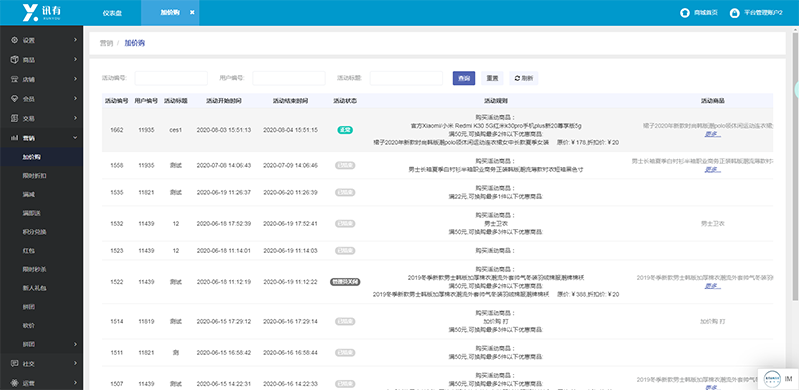Close the 加价购 tab
The width and height of the screenshot is (799, 390).
tap(192, 12)
